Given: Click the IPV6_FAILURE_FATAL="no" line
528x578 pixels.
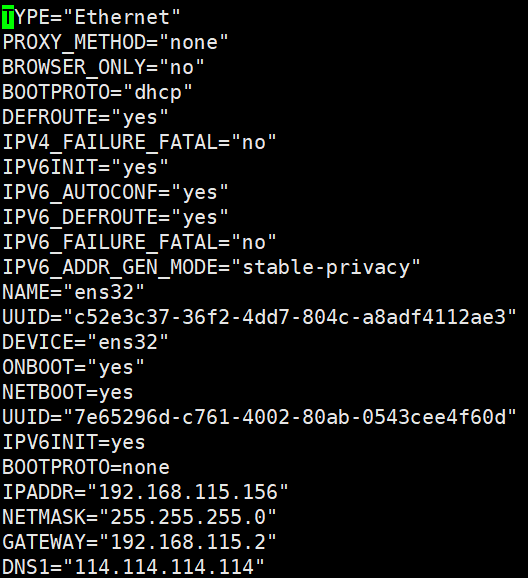Looking at the screenshot, I should (x=139, y=243).
